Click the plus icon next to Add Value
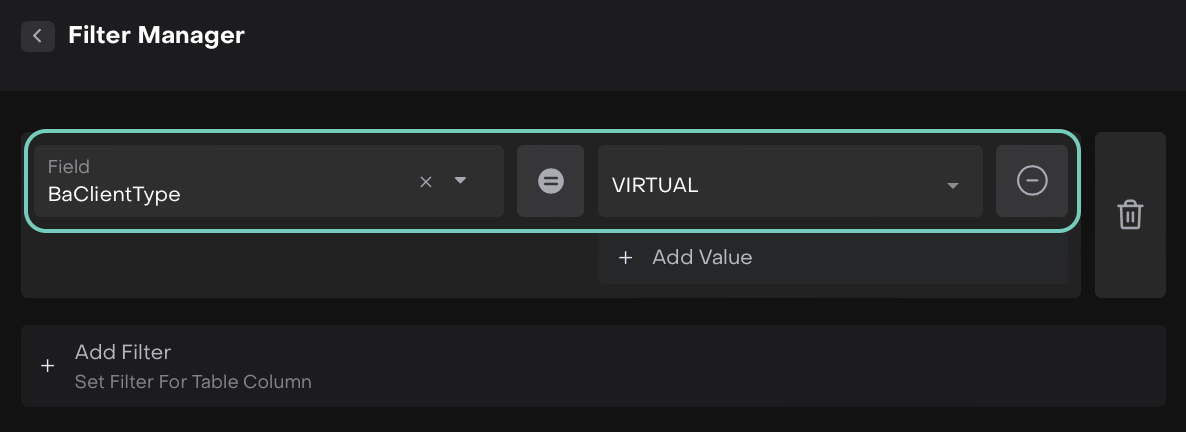The image size is (1186, 432). (626, 258)
